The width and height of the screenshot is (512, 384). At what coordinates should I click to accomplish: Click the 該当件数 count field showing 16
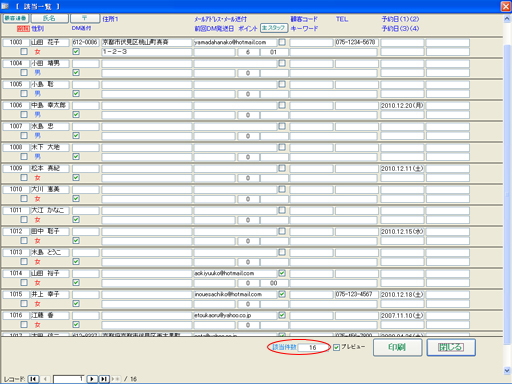(x=313, y=347)
